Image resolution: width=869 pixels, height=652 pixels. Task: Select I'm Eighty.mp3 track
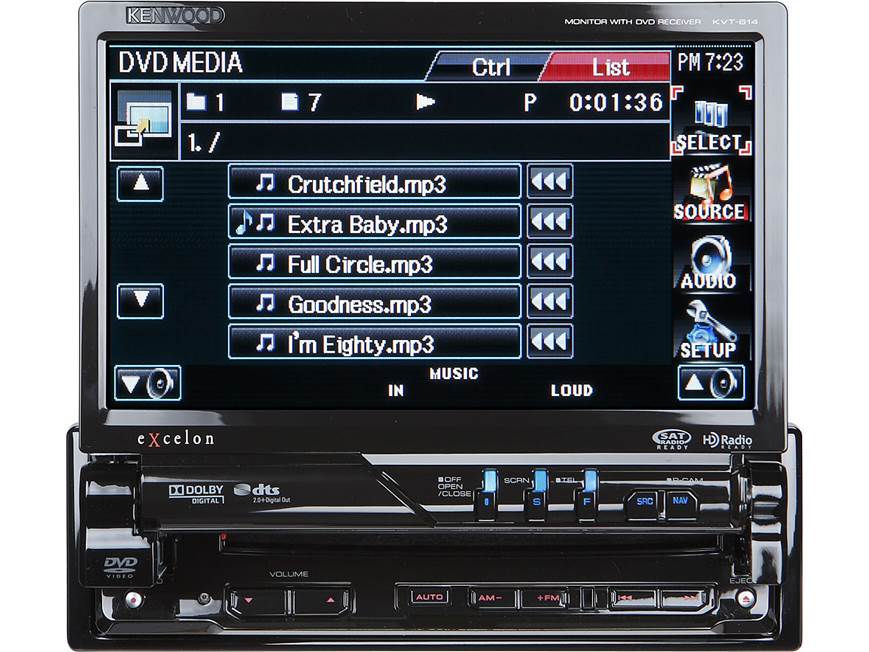375,342
